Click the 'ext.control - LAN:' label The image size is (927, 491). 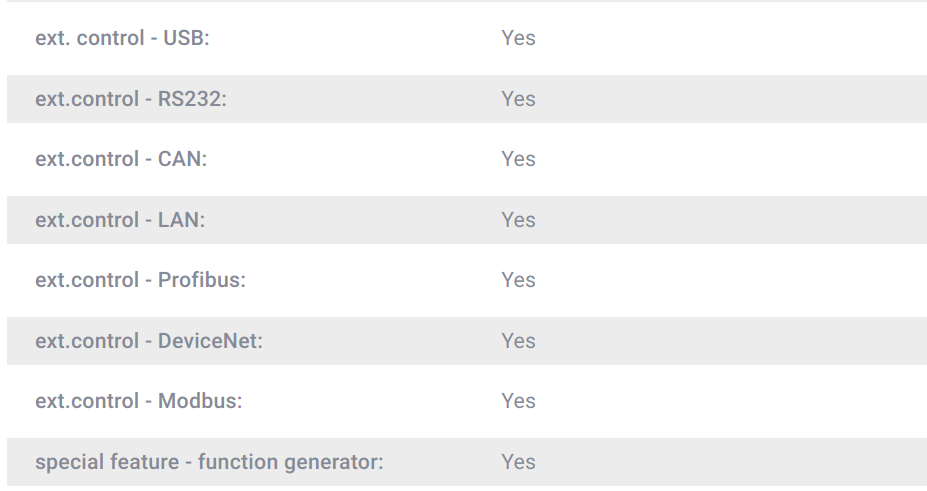pos(120,220)
